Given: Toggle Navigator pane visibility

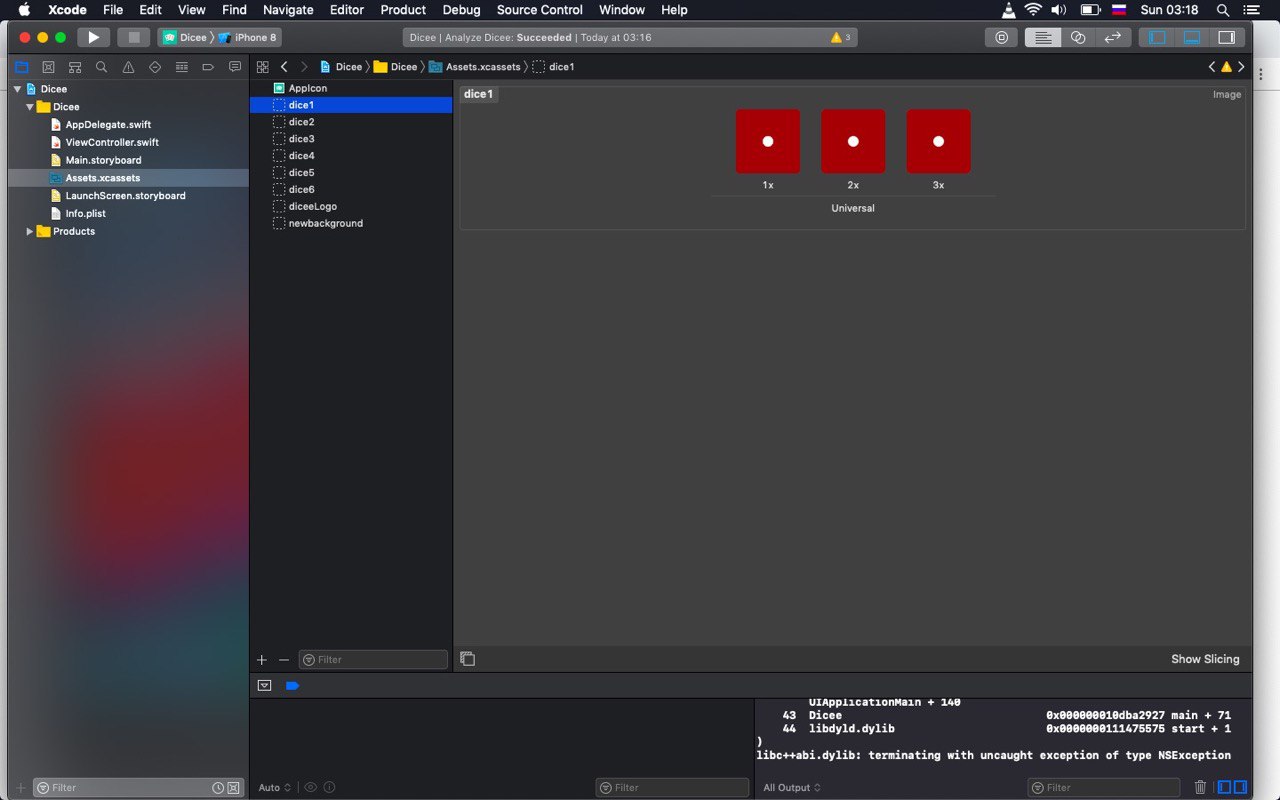Looking at the screenshot, I should click(1157, 37).
